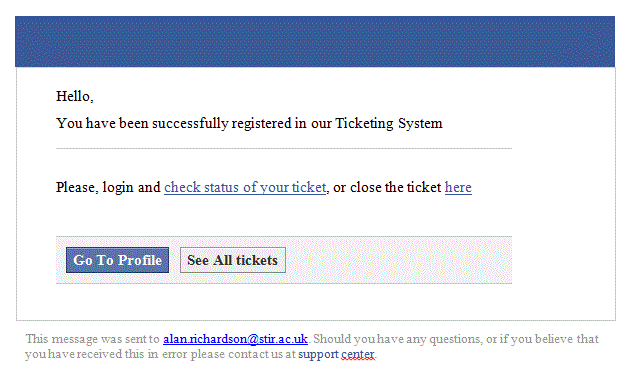Open the See All tickets button

[x=233, y=260]
